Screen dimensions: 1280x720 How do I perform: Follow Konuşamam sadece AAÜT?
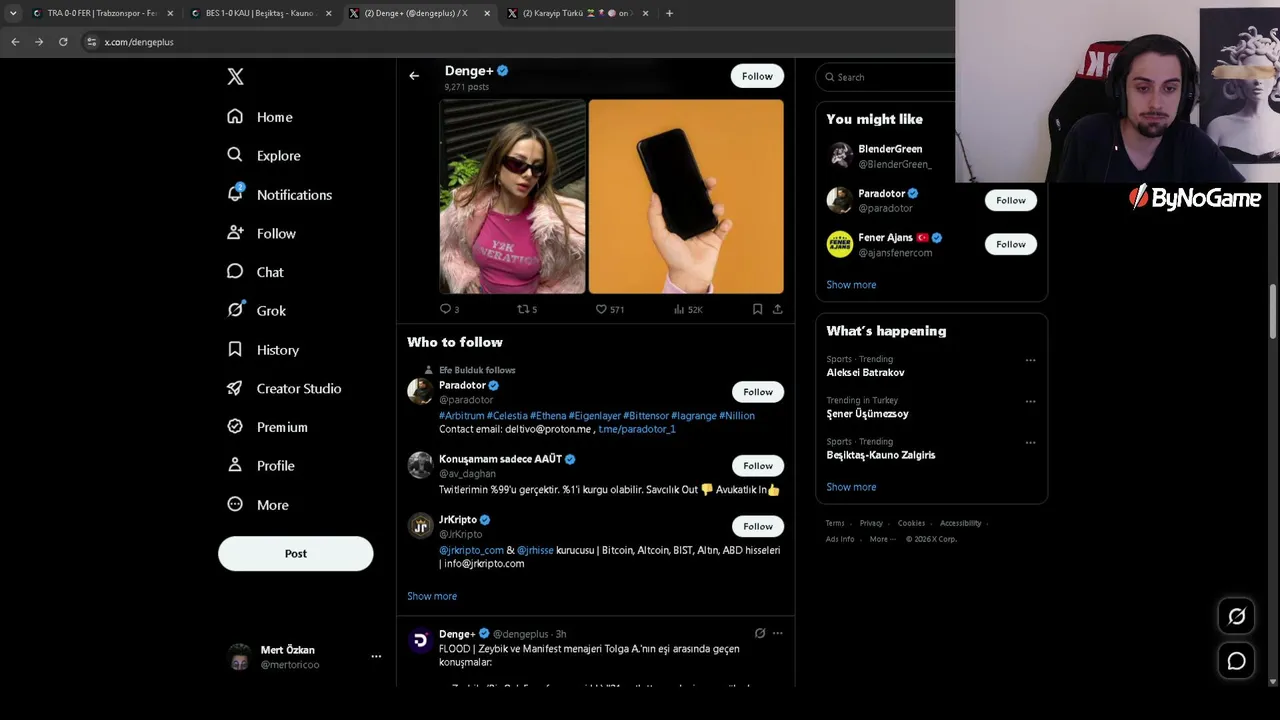point(758,466)
